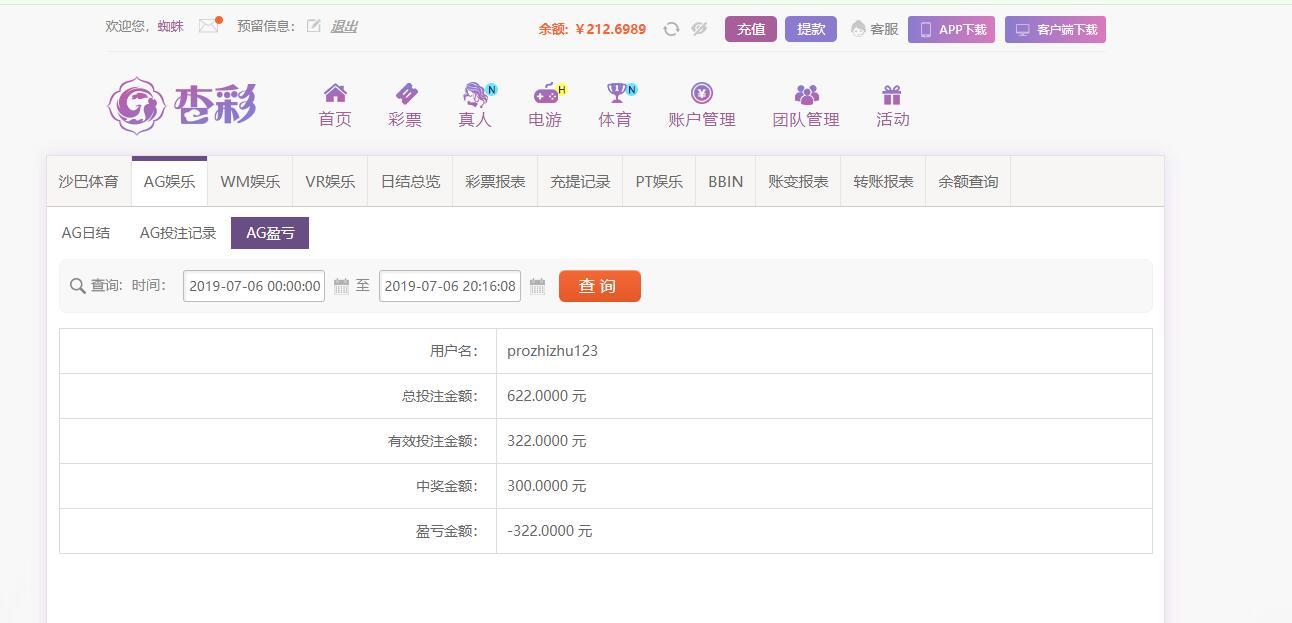Screen dimensions: 1292x623
Task: Switch to 彩票报表 tab
Action: click(495, 181)
